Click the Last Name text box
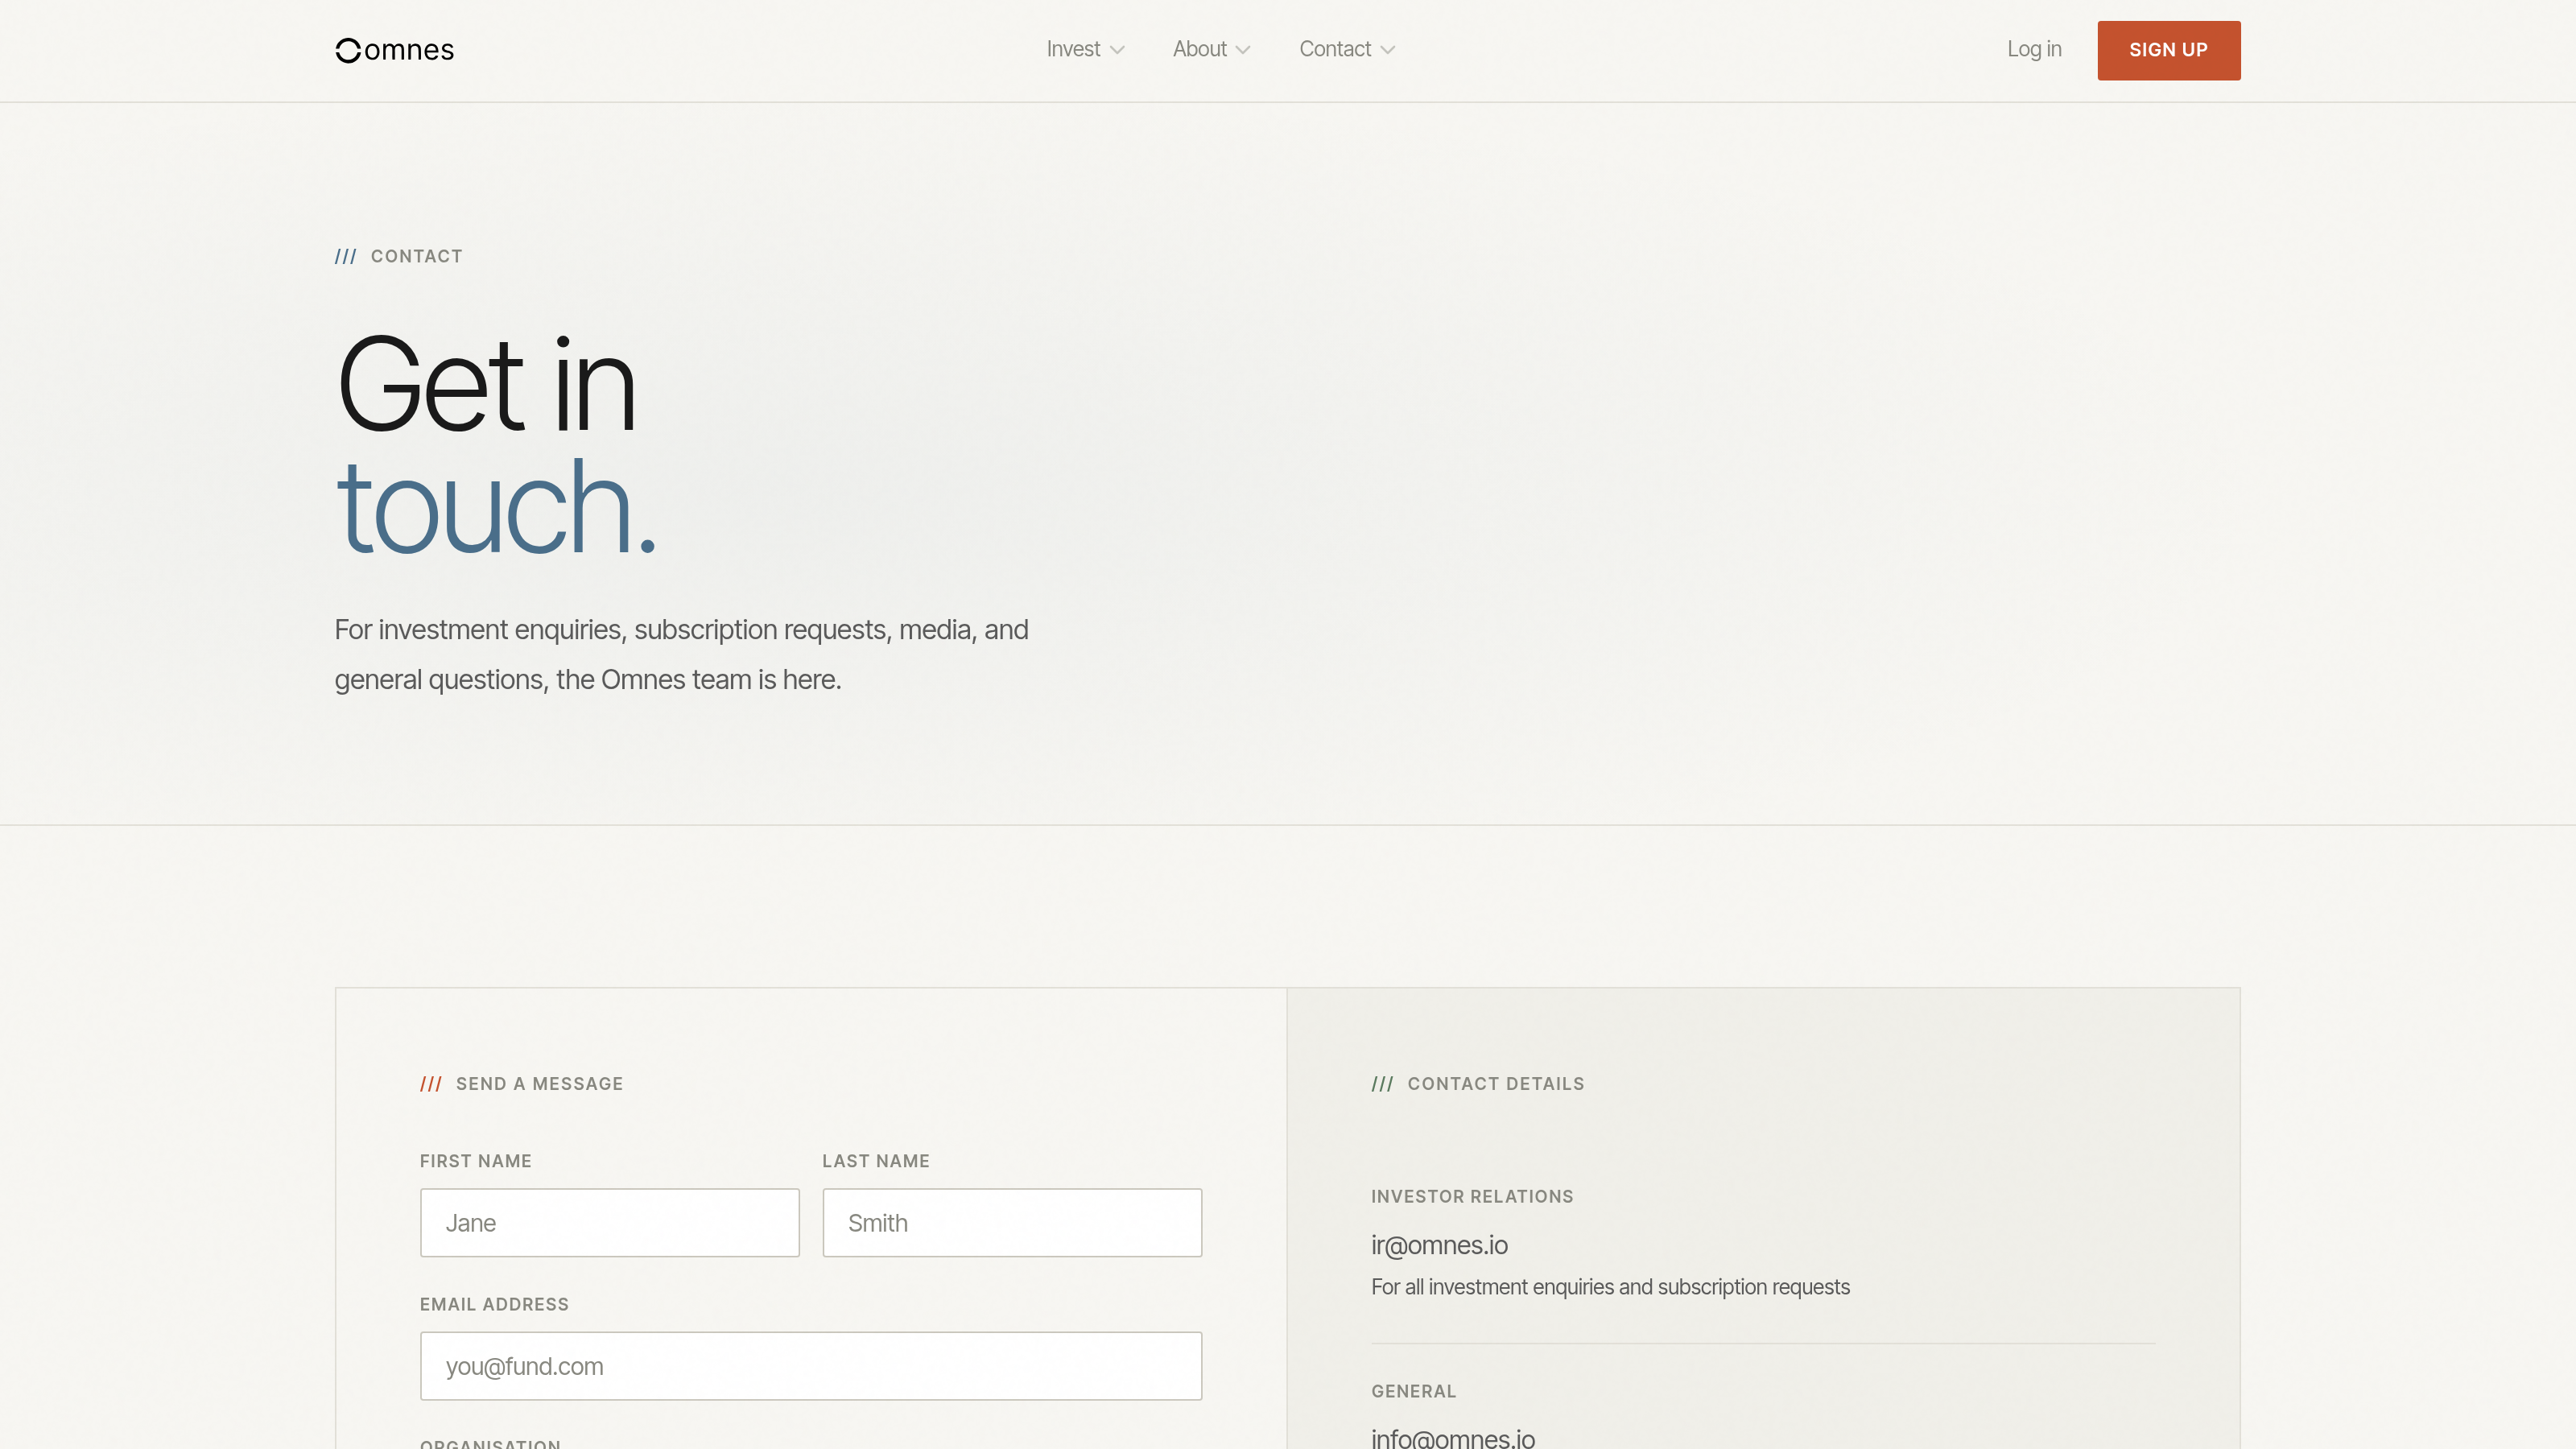The image size is (2576, 1449). pyautogui.click(x=1012, y=1222)
